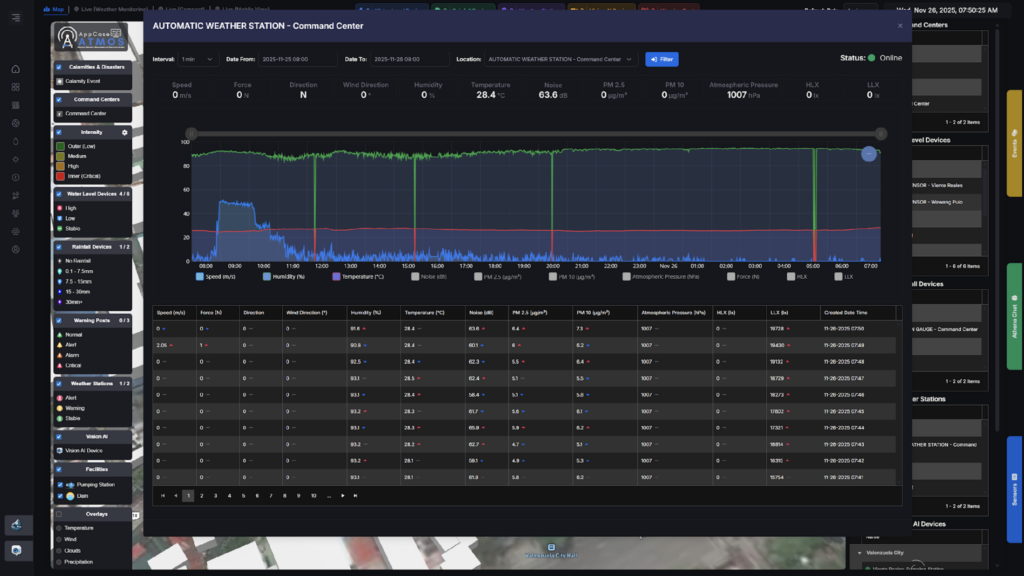Open more pages via ellipsis

(x=328, y=496)
